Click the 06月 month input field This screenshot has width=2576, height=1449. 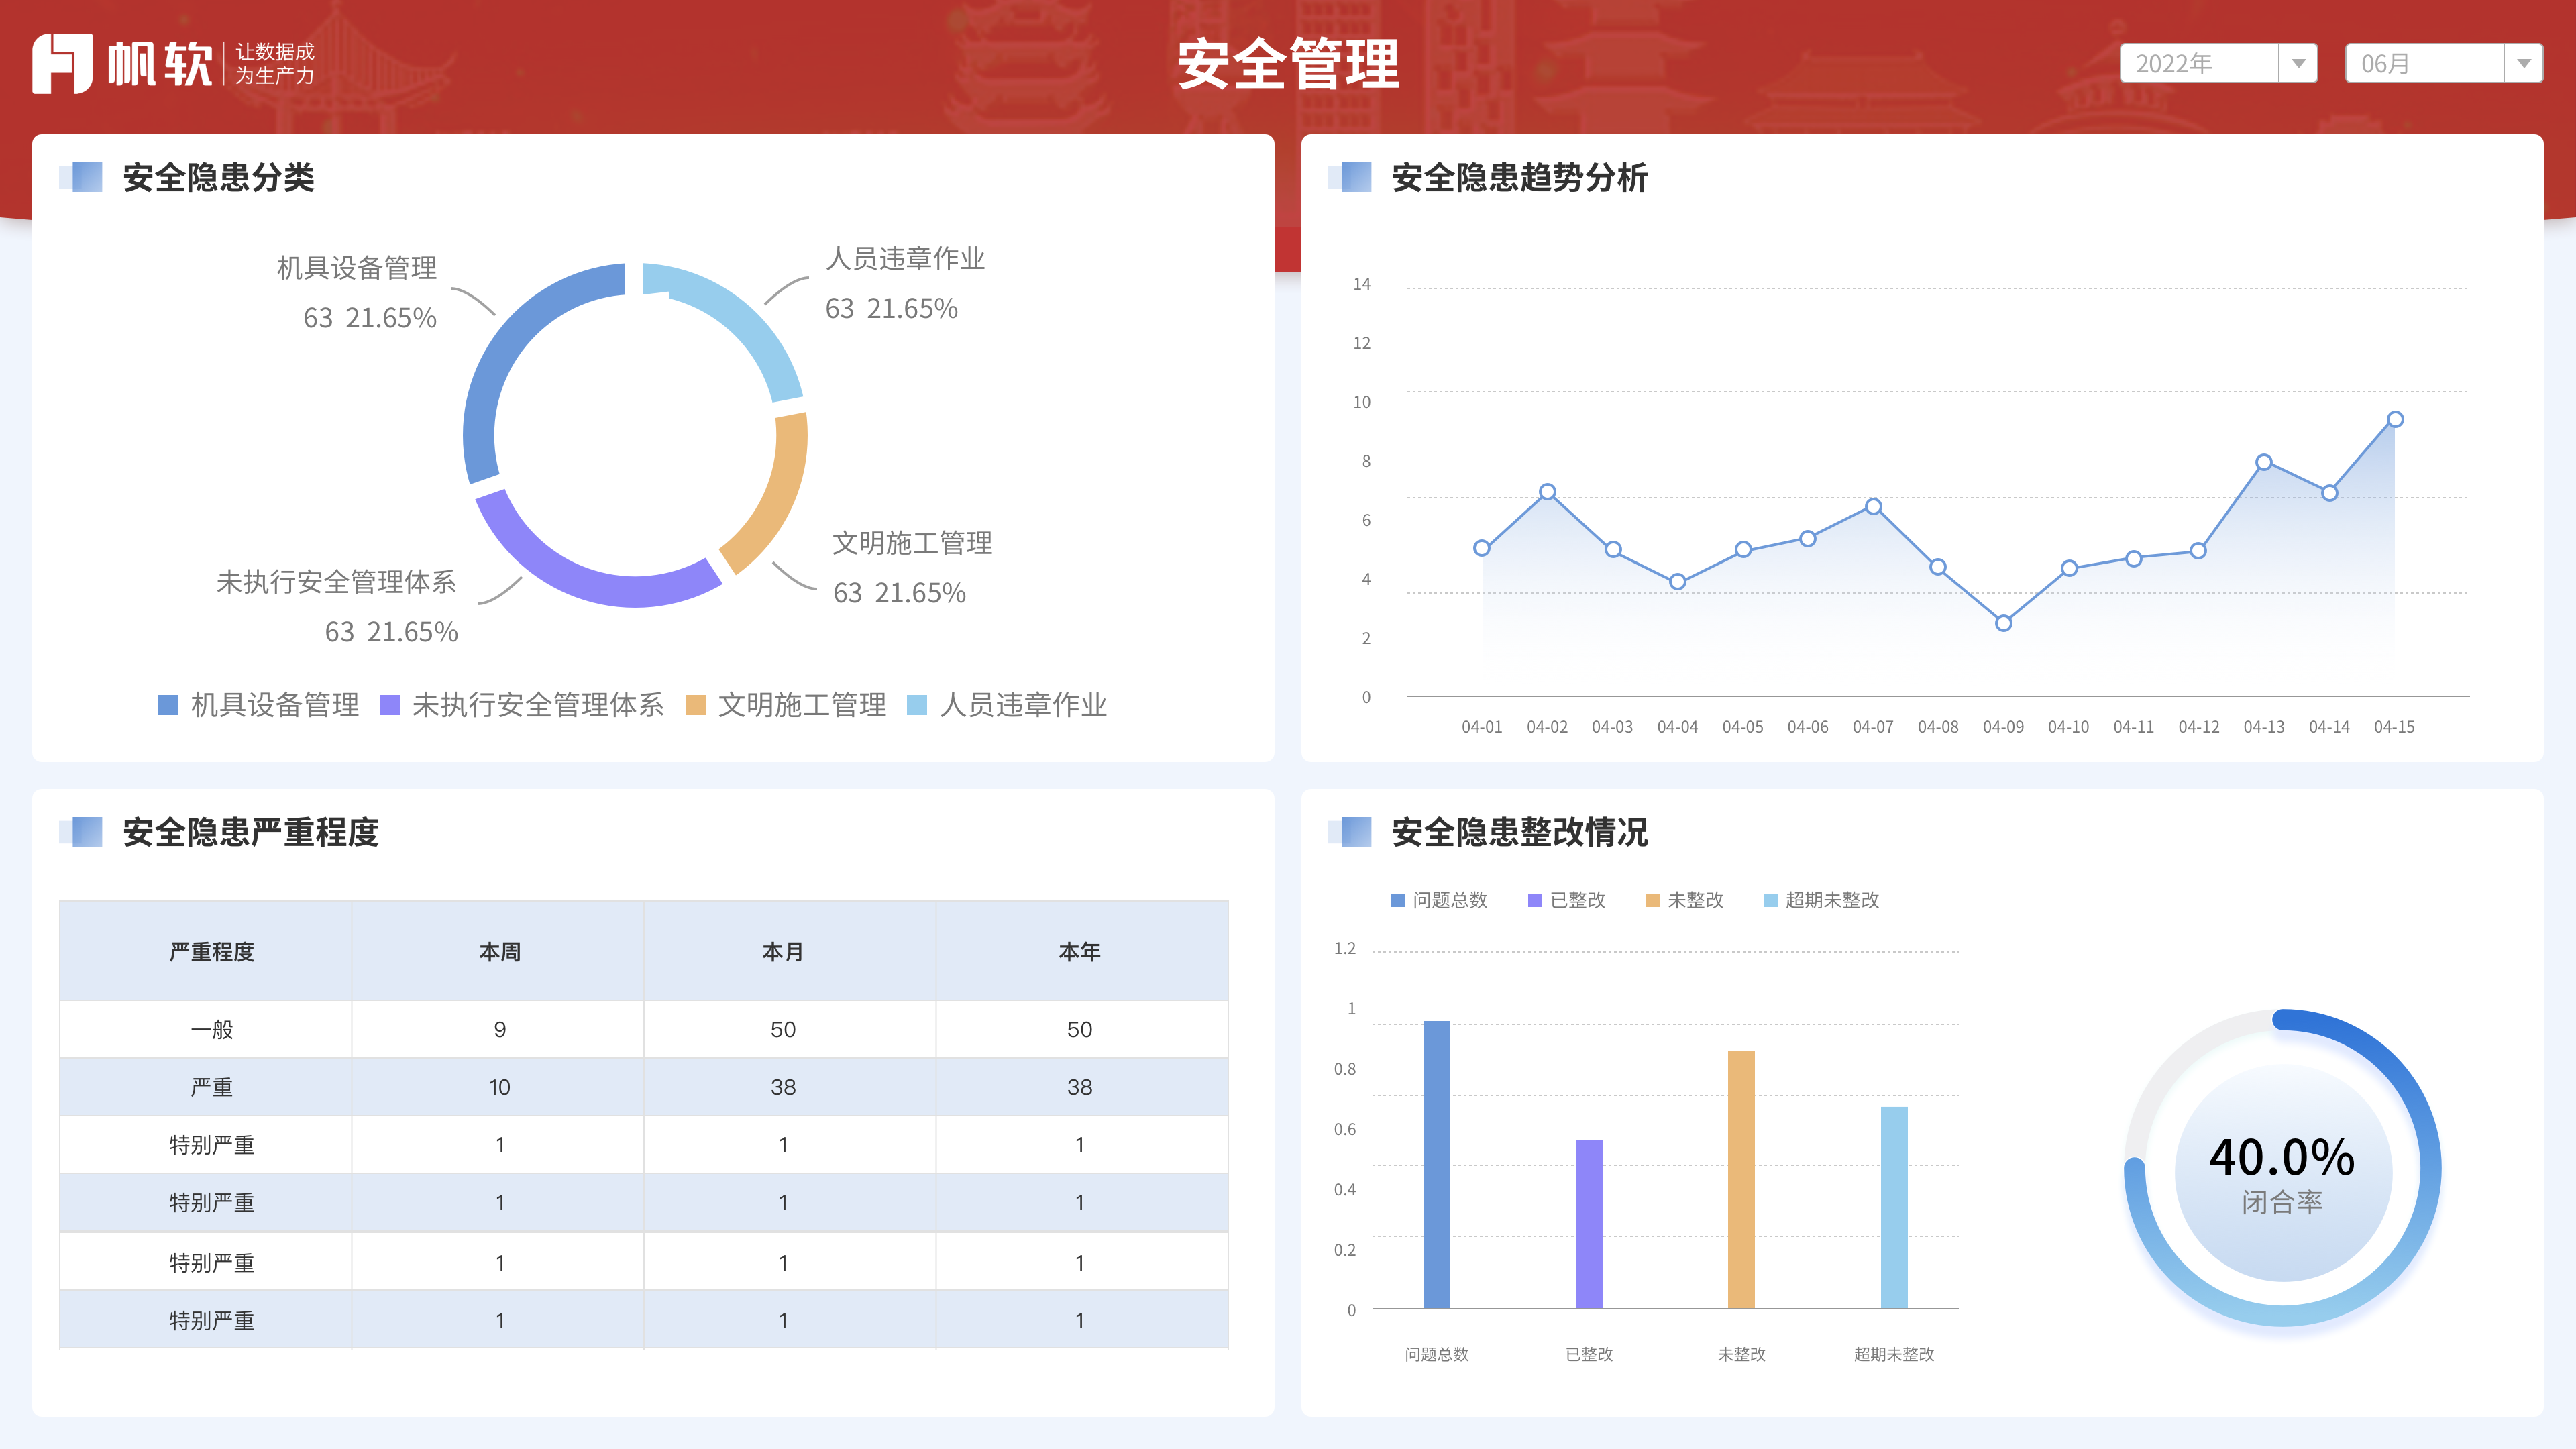click(2424, 63)
